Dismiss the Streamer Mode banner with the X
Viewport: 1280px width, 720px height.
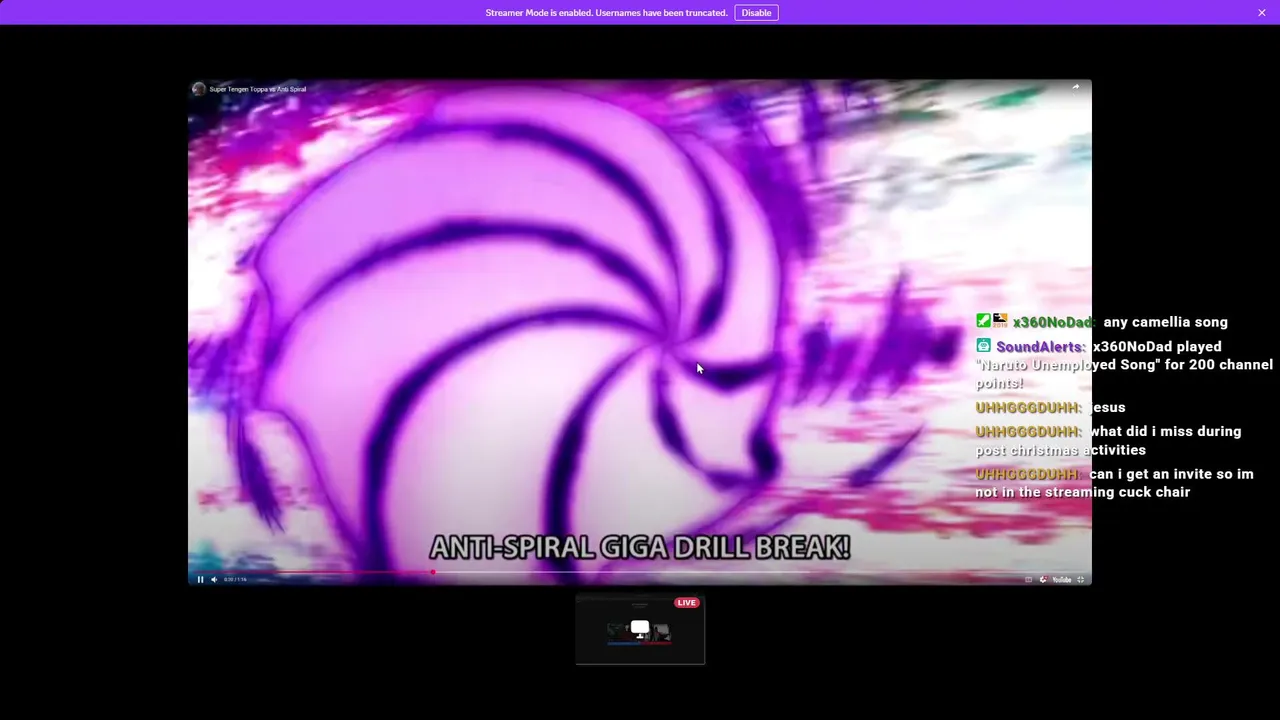pyautogui.click(x=1262, y=12)
